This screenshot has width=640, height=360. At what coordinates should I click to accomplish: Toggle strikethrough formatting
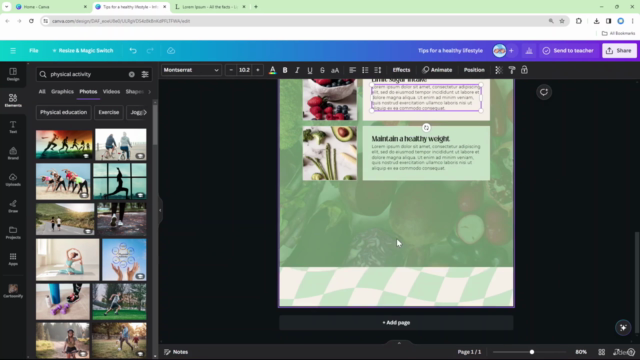coord(322,70)
